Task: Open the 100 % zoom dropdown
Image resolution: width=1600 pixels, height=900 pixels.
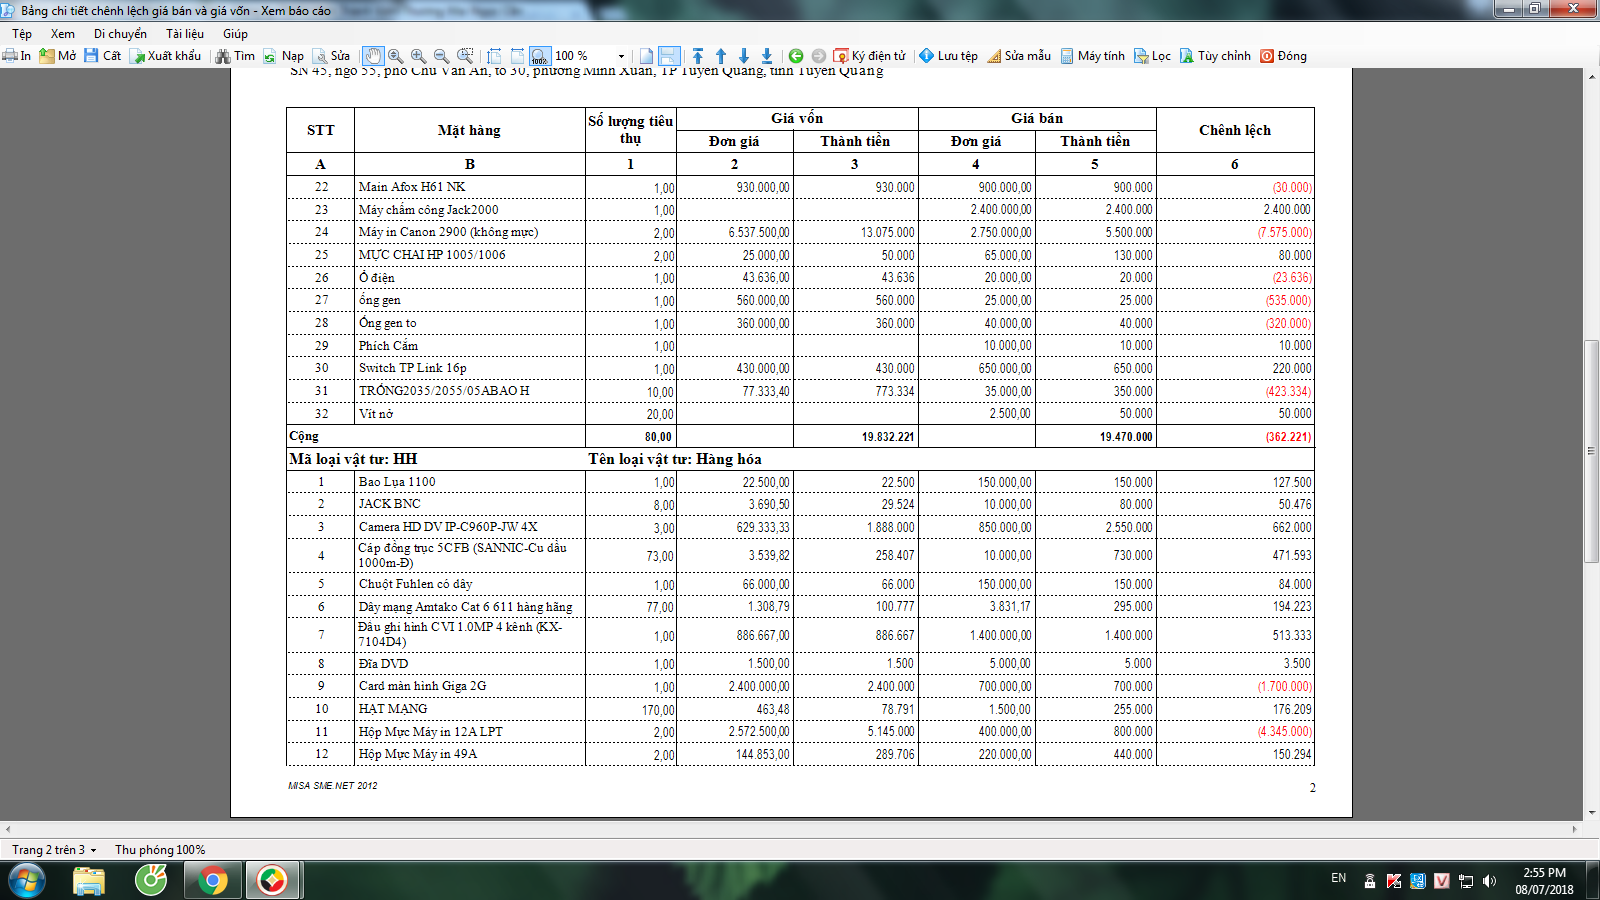Action: point(621,56)
